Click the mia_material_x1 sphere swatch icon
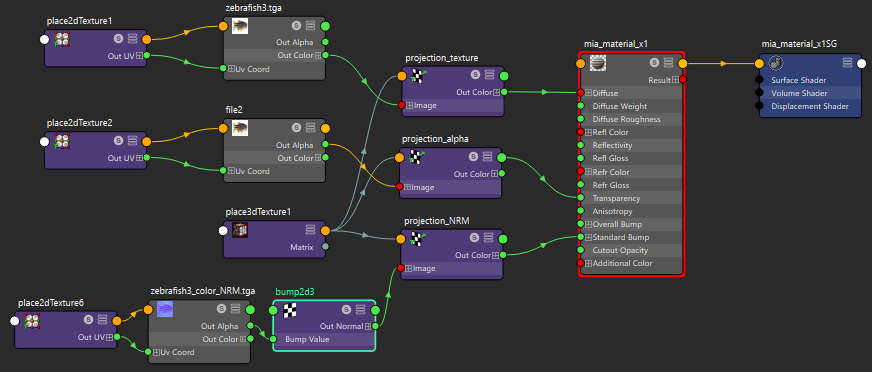This screenshot has height=372, width=872. coord(598,64)
